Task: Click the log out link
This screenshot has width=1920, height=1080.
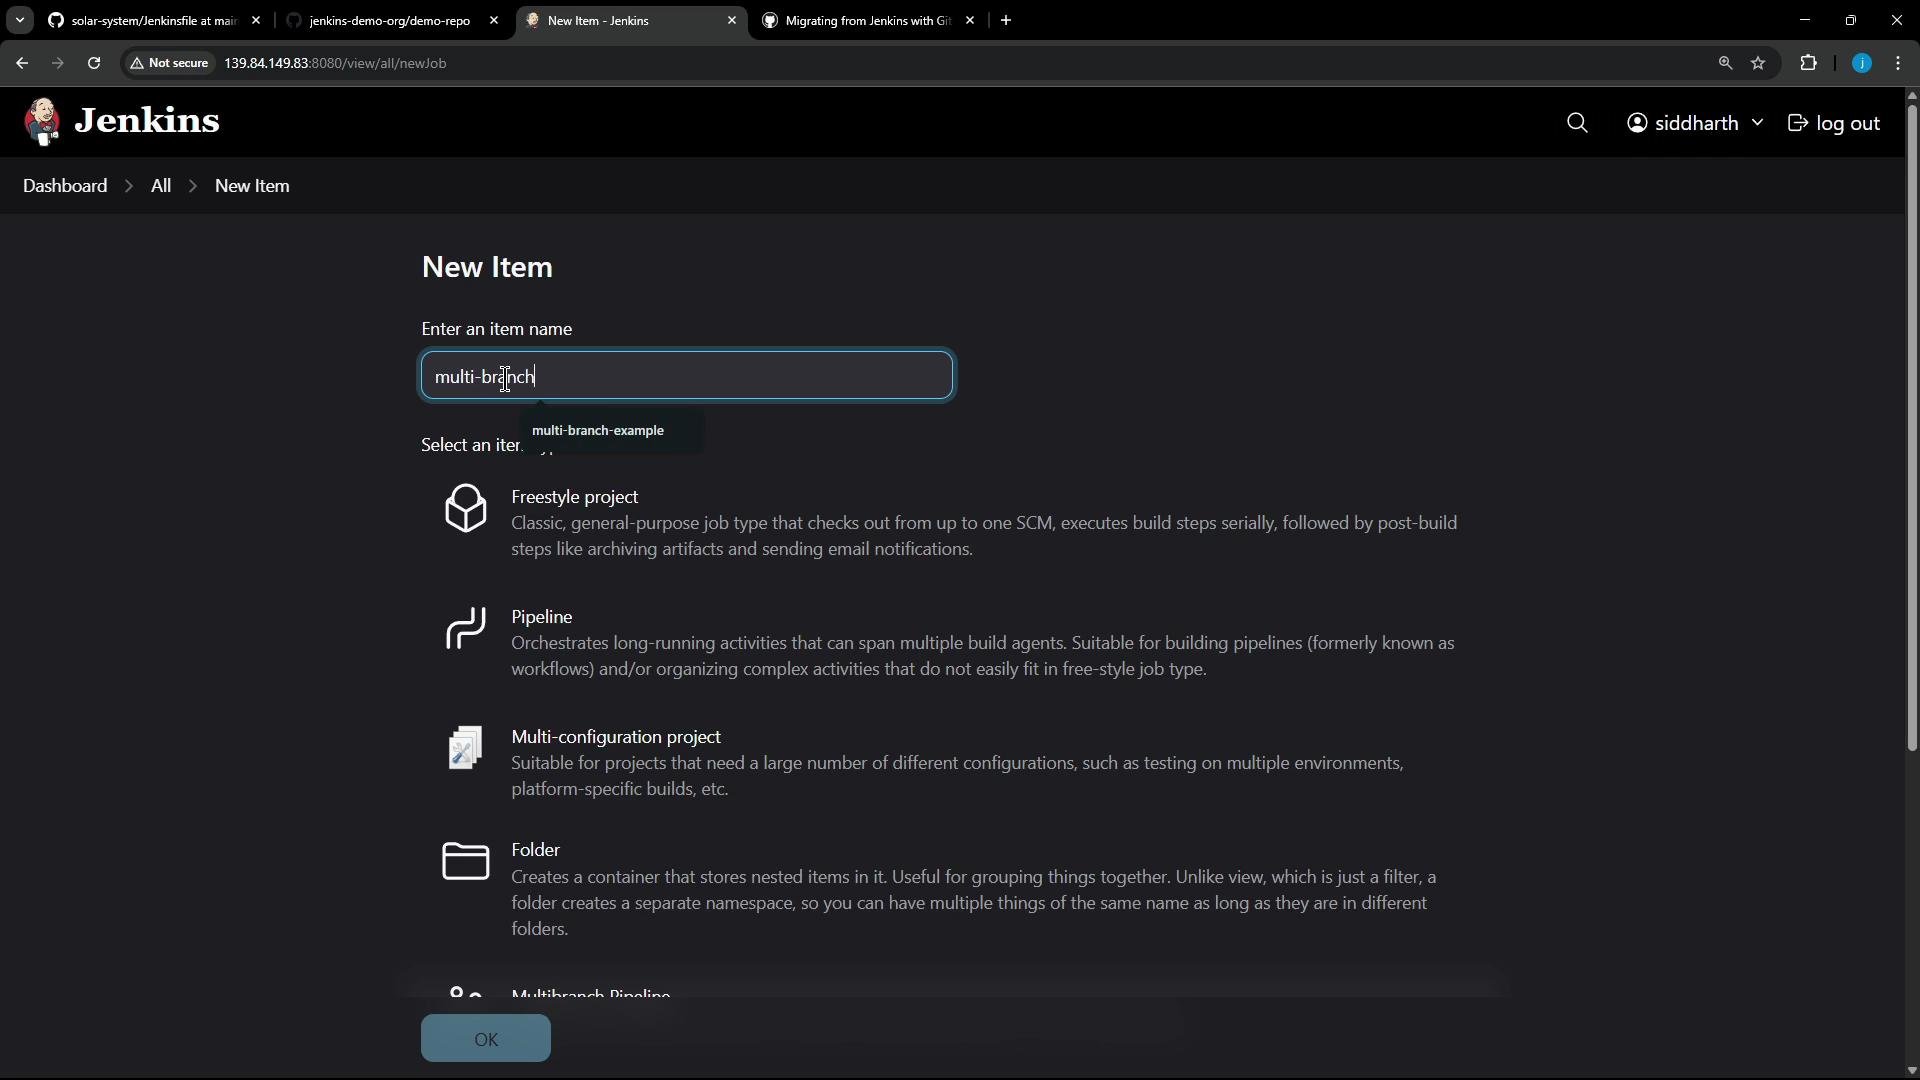Action: [1834, 123]
